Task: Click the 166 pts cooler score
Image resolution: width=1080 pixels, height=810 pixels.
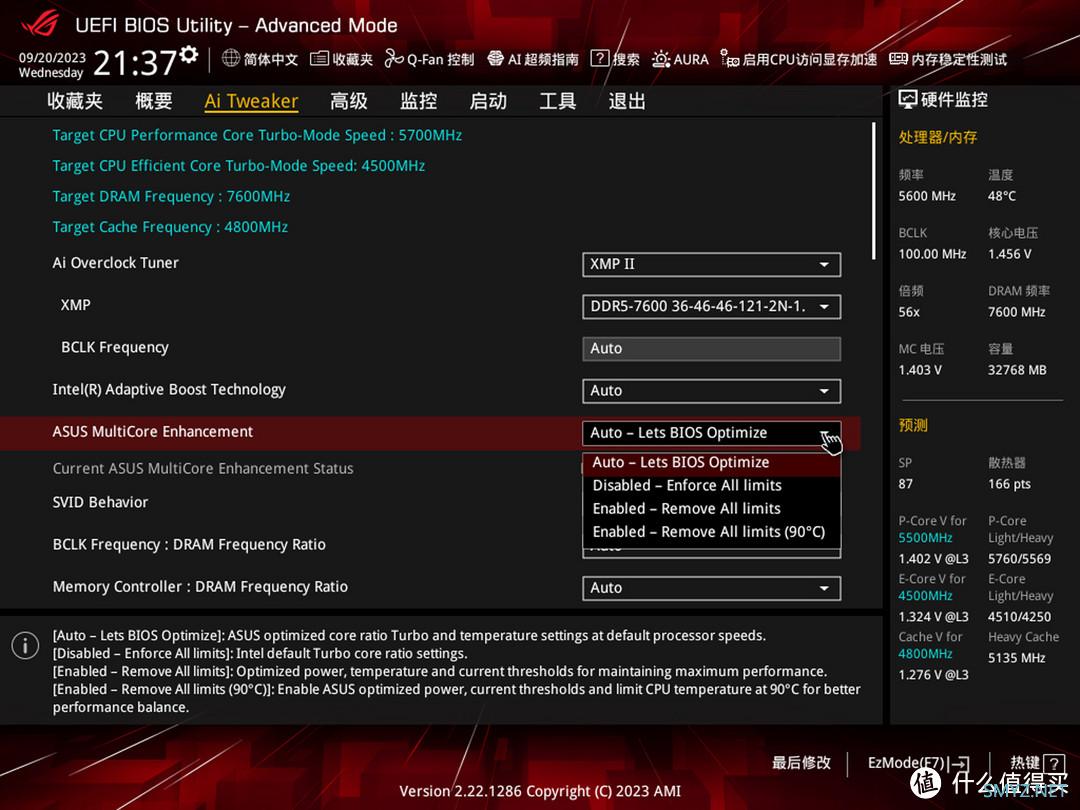Action: [1010, 484]
